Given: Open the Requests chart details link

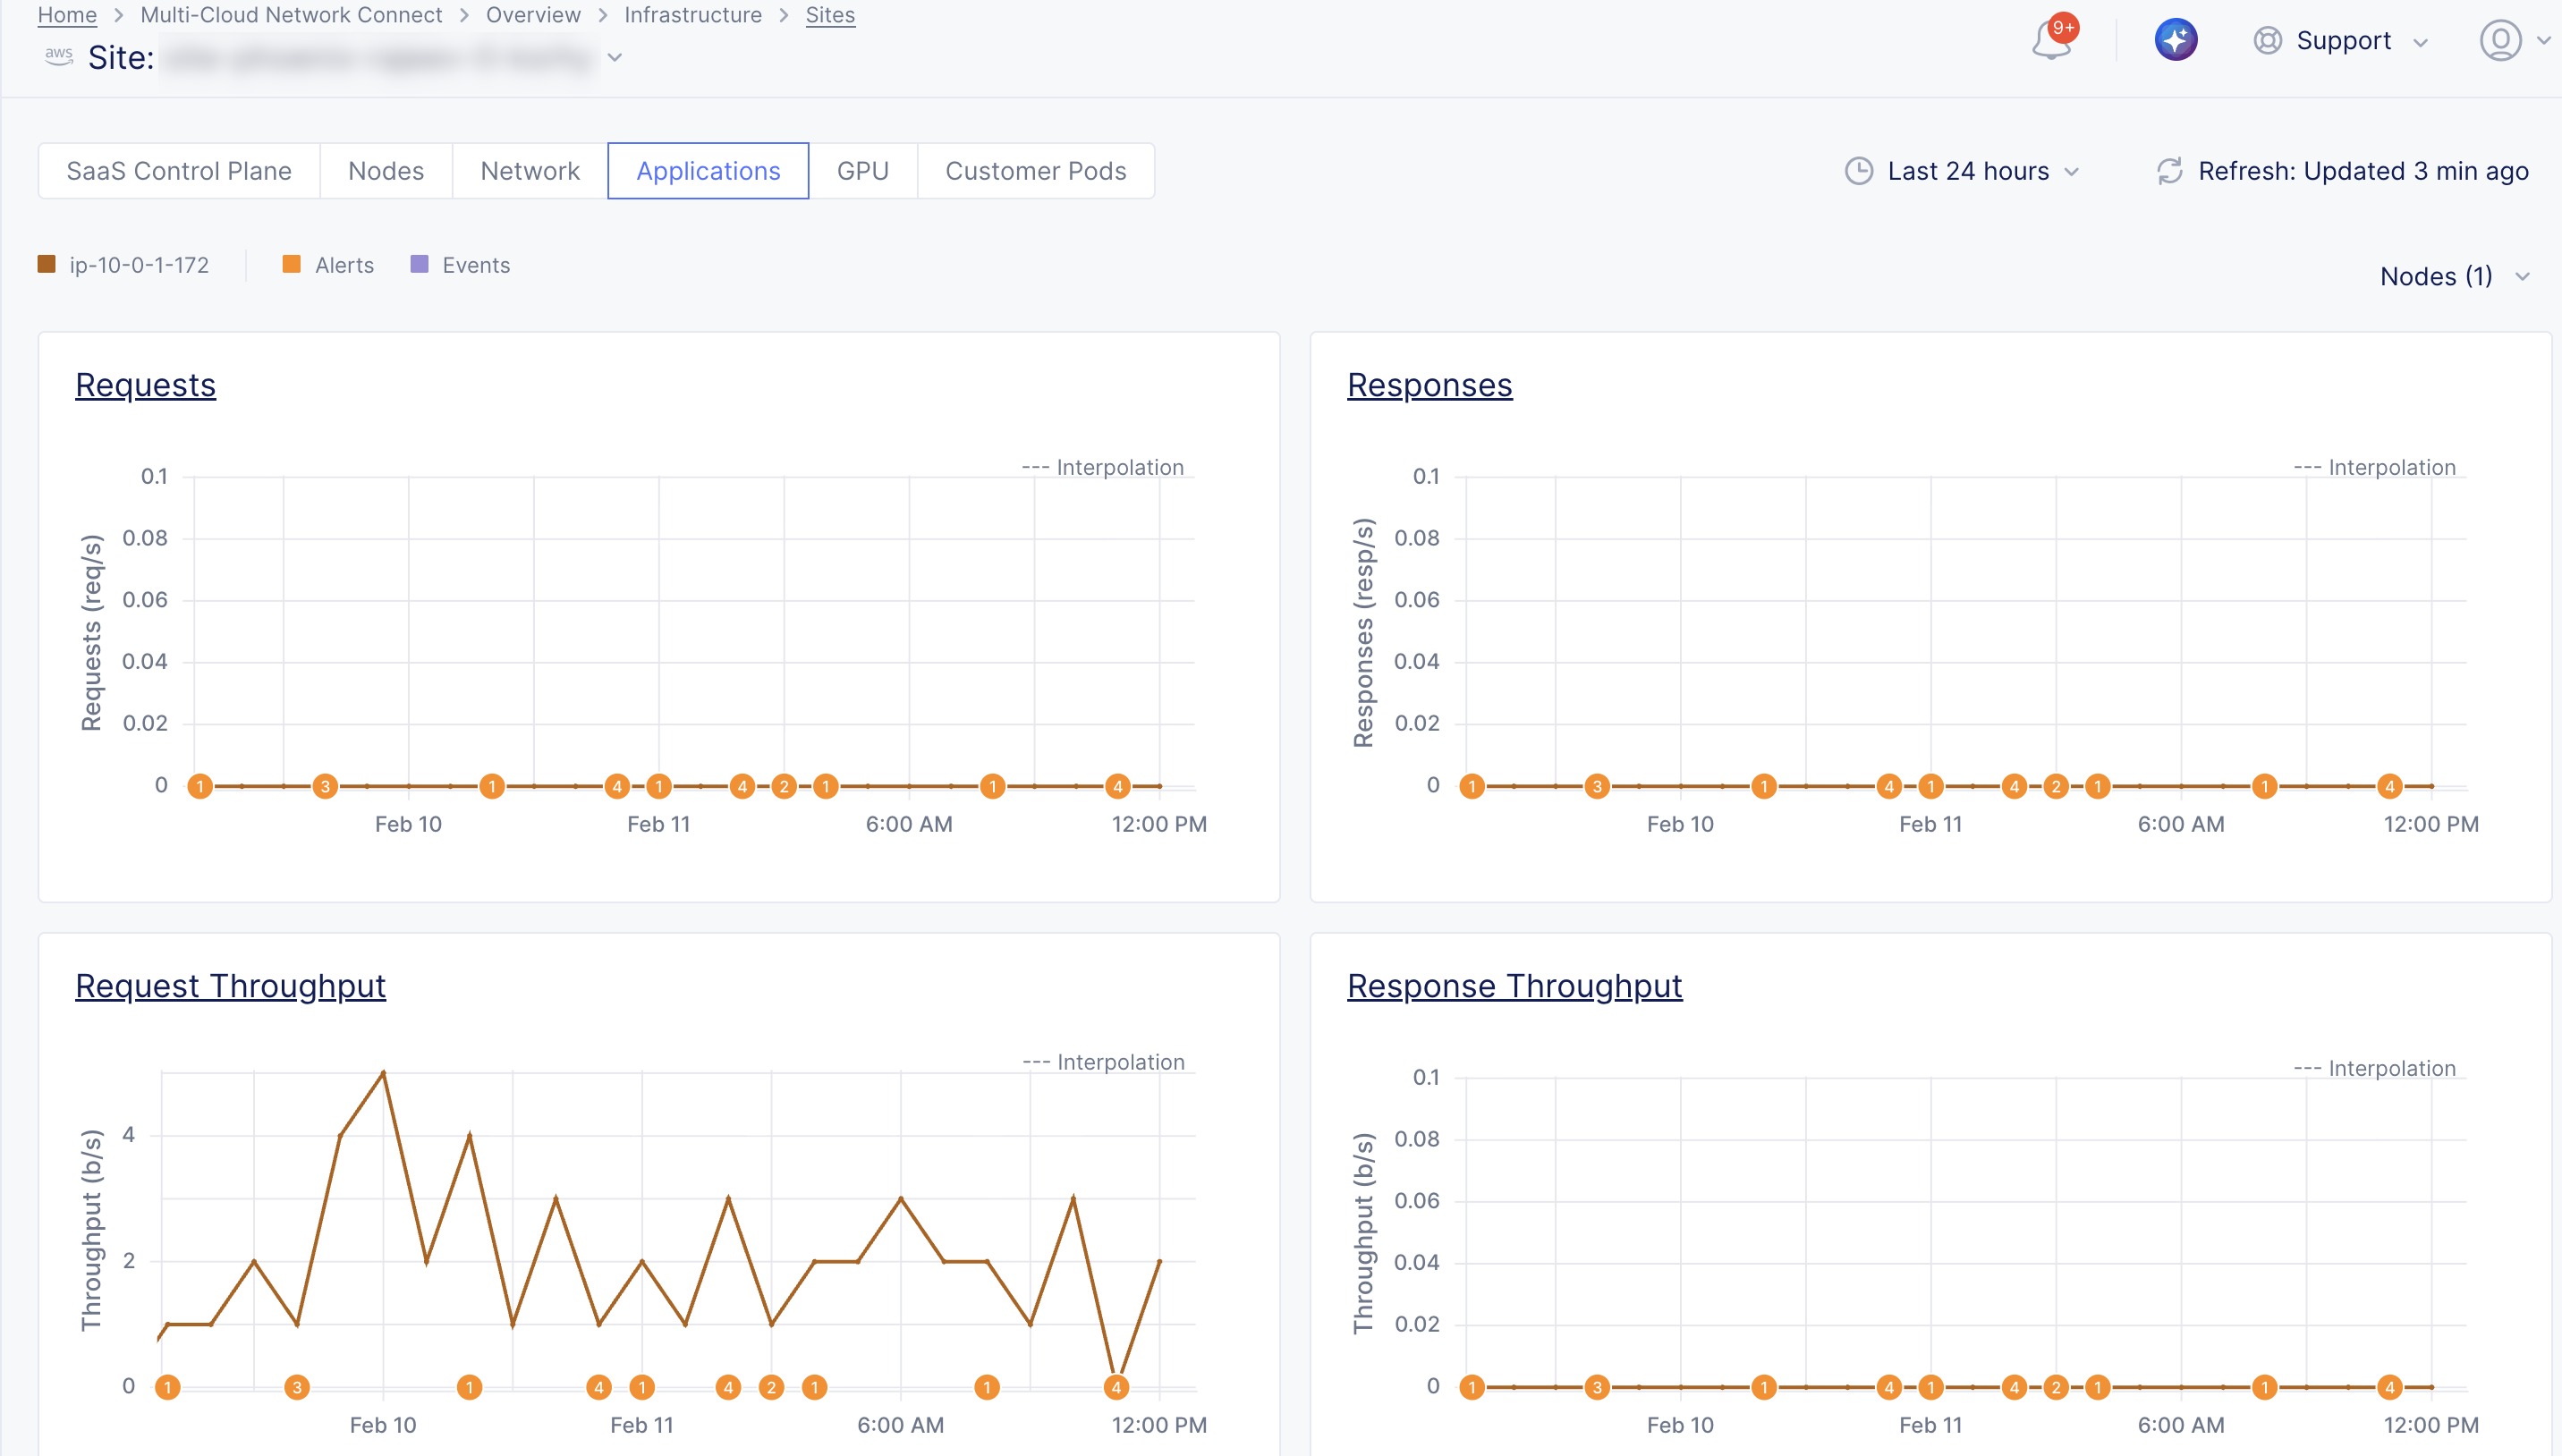Looking at the screenshot, I should point(145,384).
